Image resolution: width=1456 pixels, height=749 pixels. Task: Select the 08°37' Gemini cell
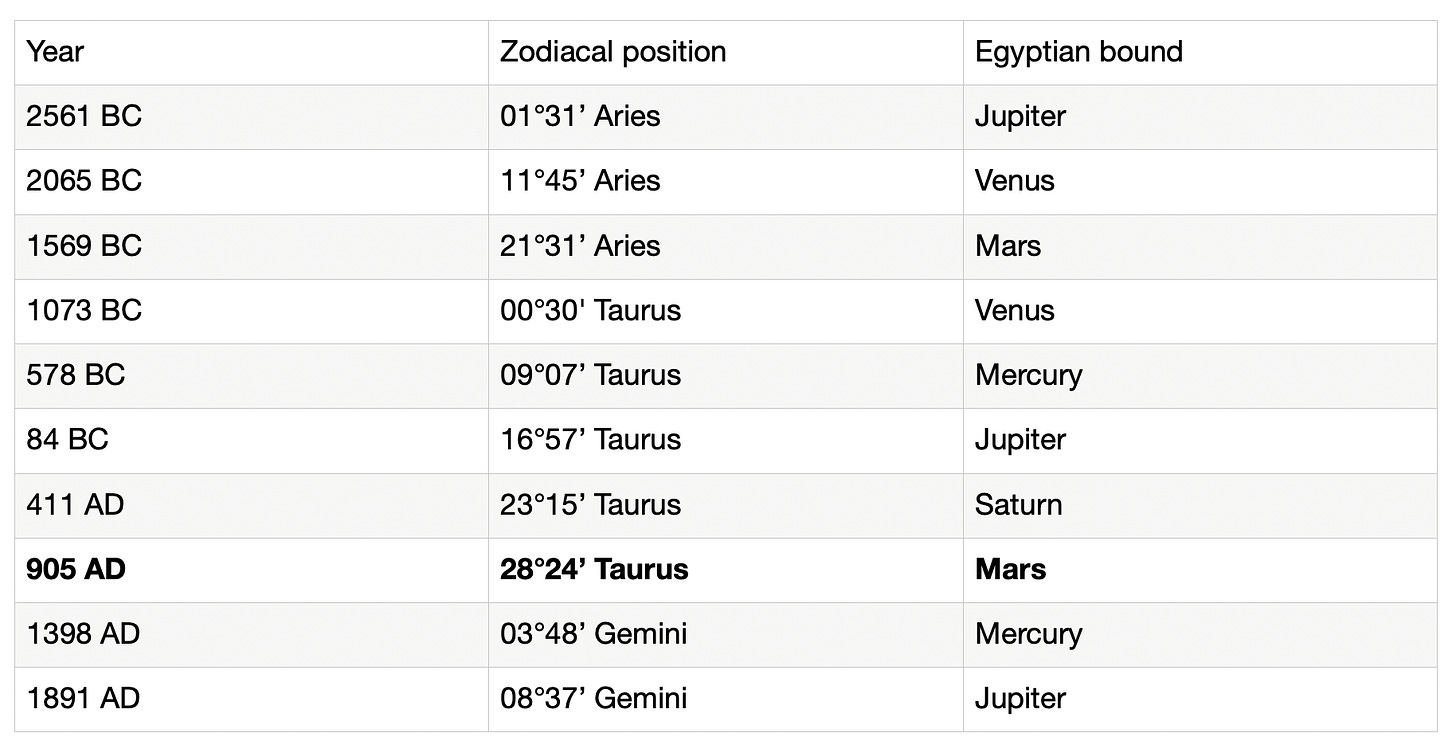[726, 700]
